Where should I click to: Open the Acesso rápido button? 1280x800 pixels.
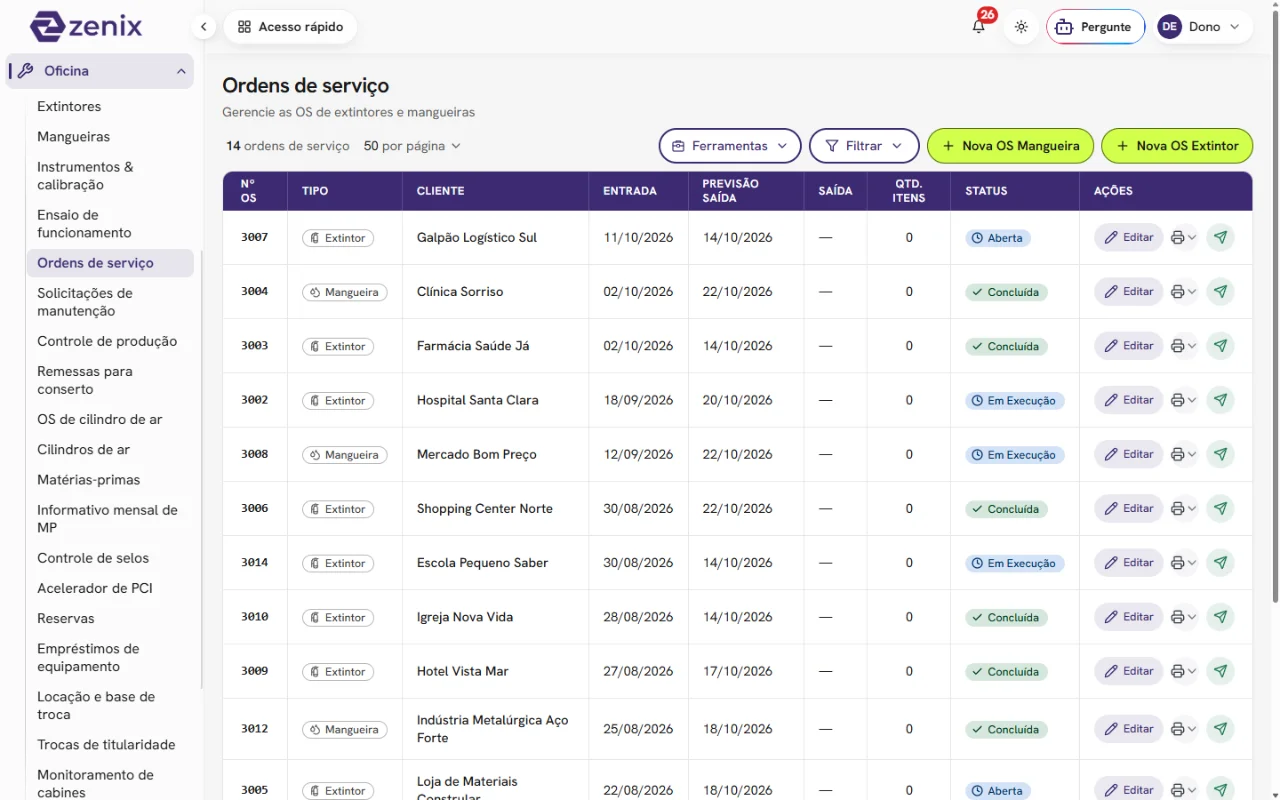click(290, 27)
